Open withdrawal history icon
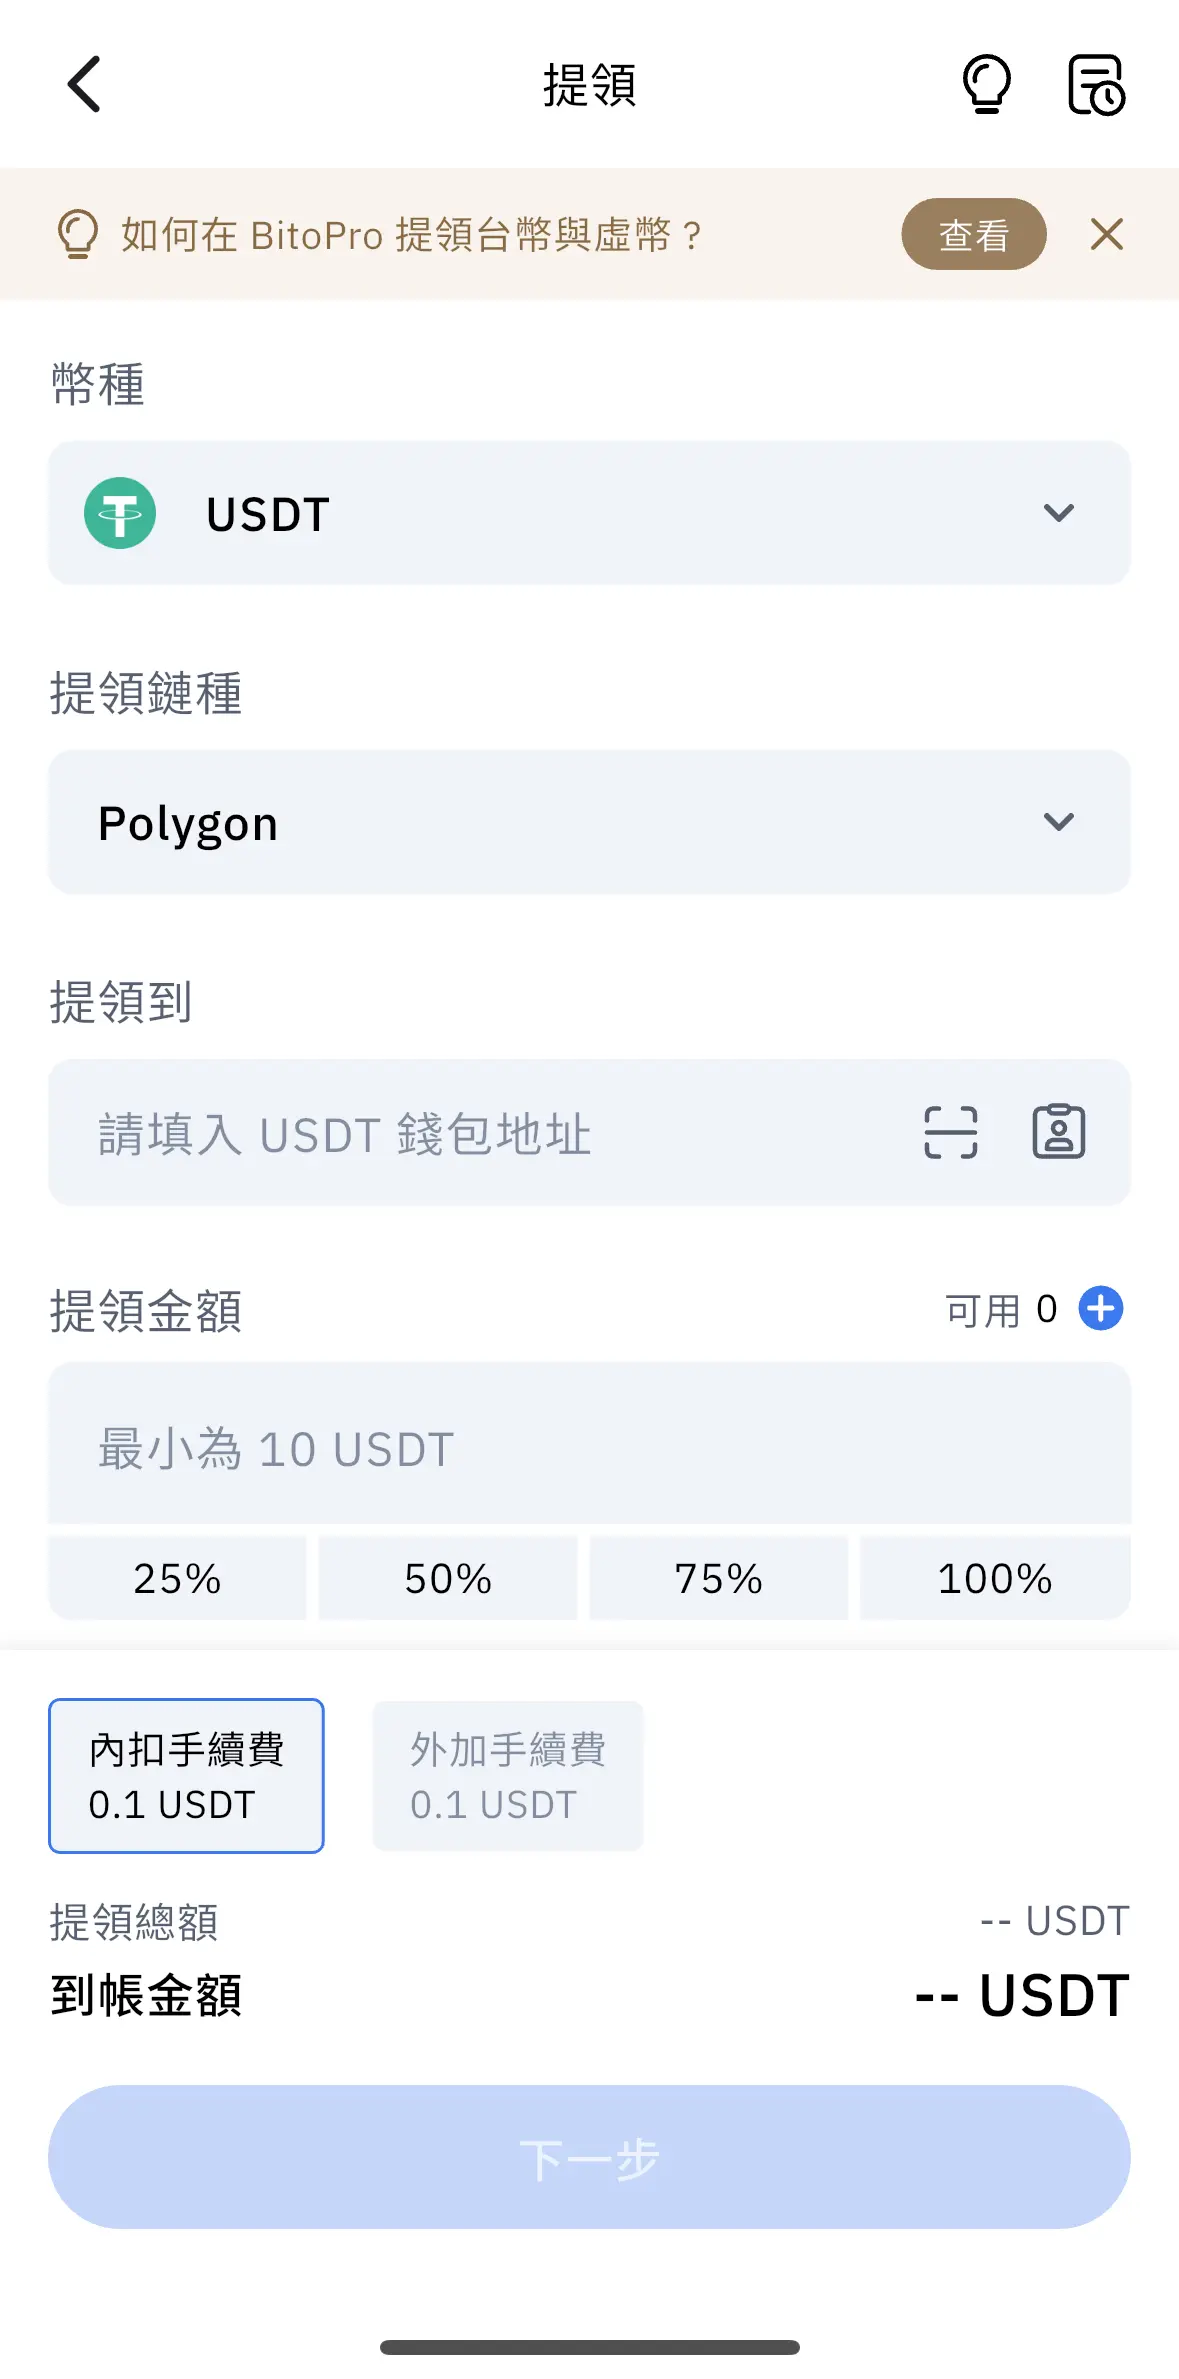Screen dimensions: 1179x2379 (x=1096, y=85)
